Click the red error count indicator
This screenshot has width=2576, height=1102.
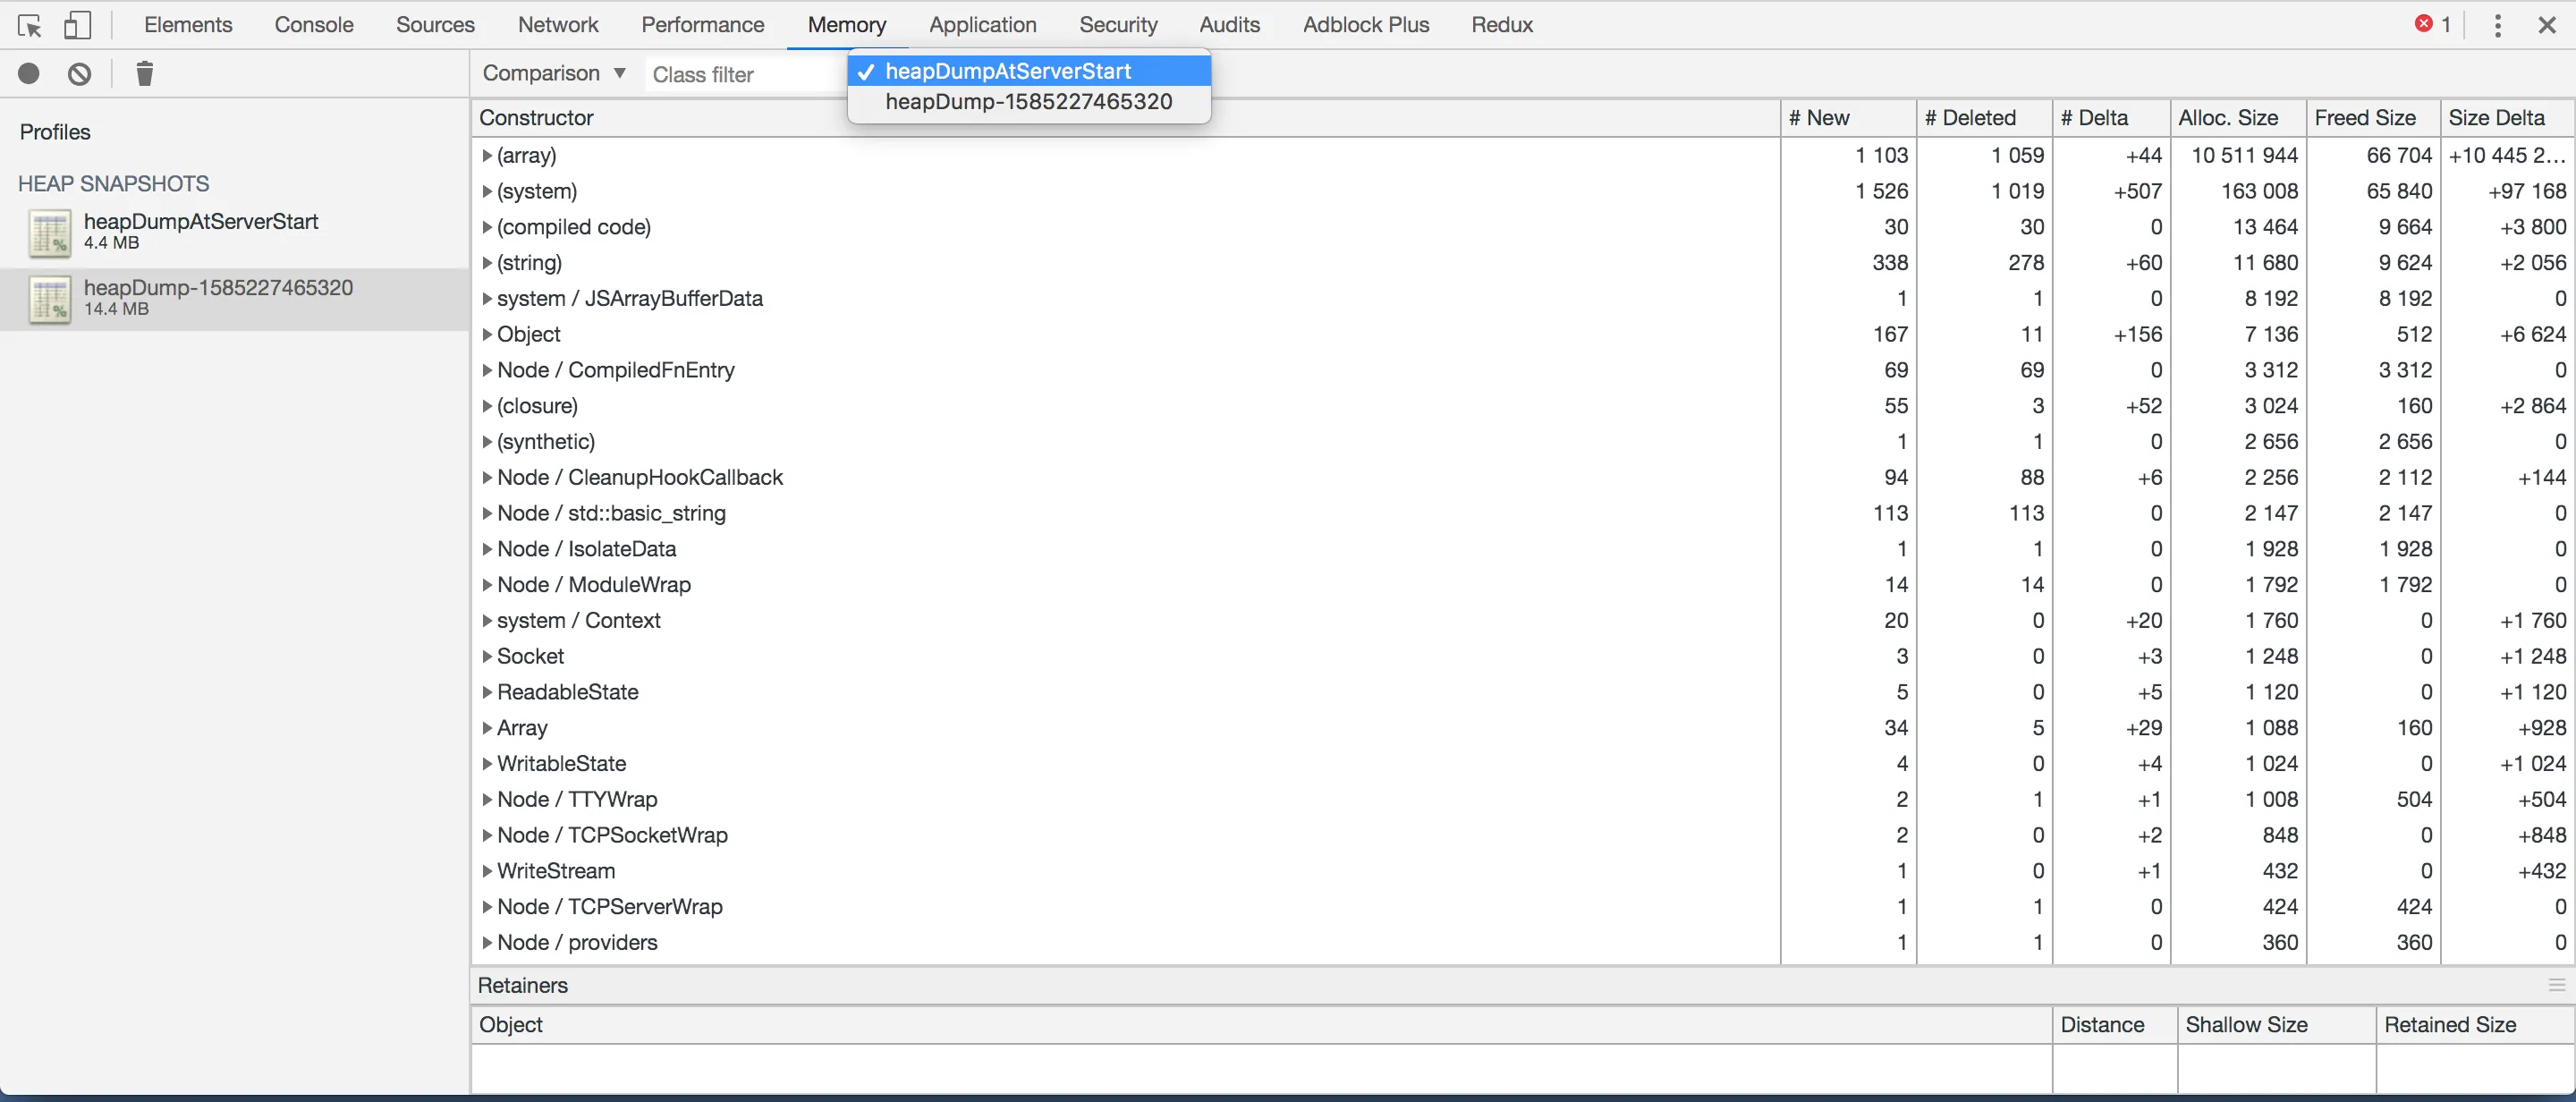[x=2432, y=24]
